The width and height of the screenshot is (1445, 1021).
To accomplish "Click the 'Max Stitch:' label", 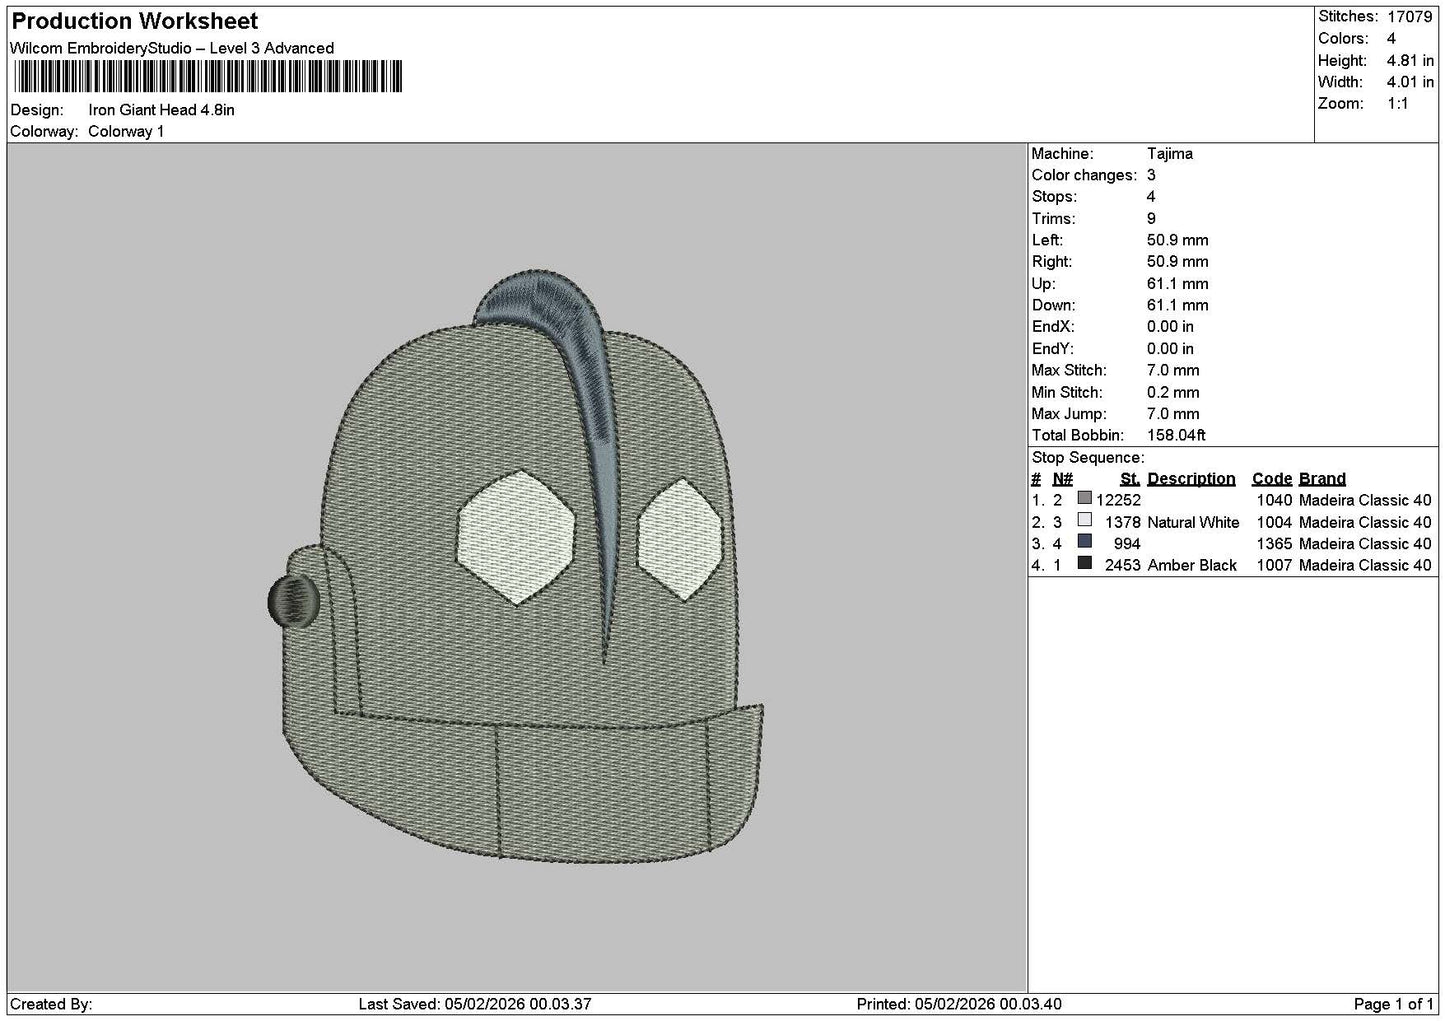I will pyautogui.click(x=1066, y=371).
